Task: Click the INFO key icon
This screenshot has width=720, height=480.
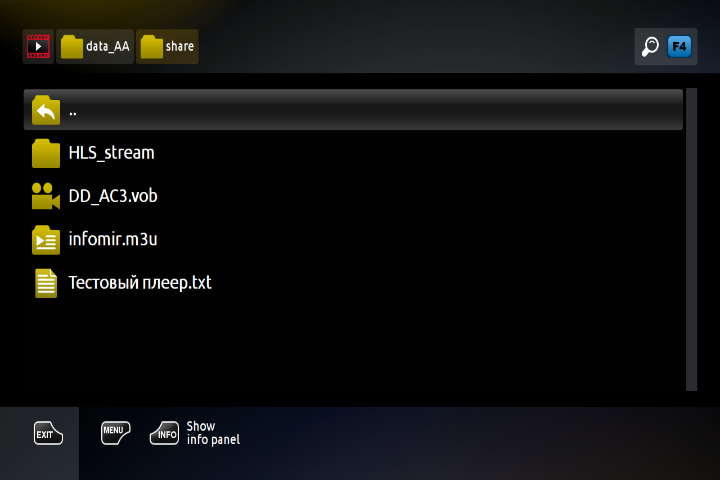Action: [164, 433]
